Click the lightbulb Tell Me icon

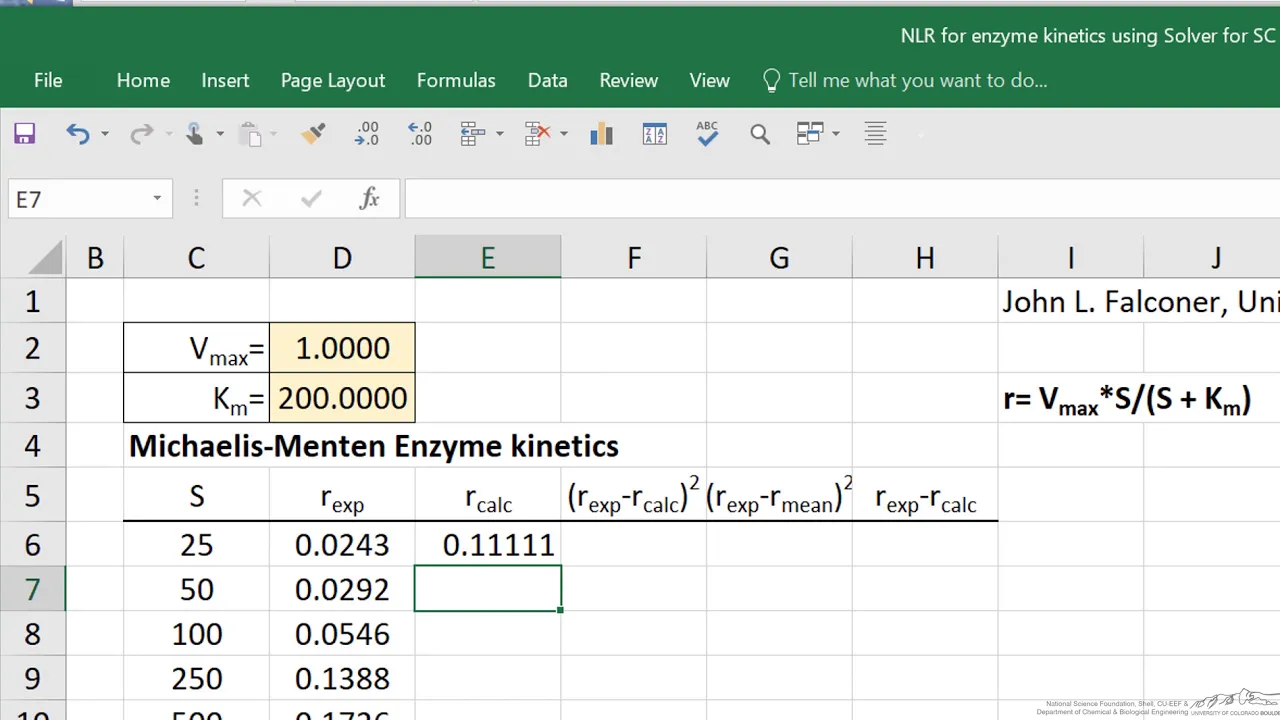coord(771,81)
